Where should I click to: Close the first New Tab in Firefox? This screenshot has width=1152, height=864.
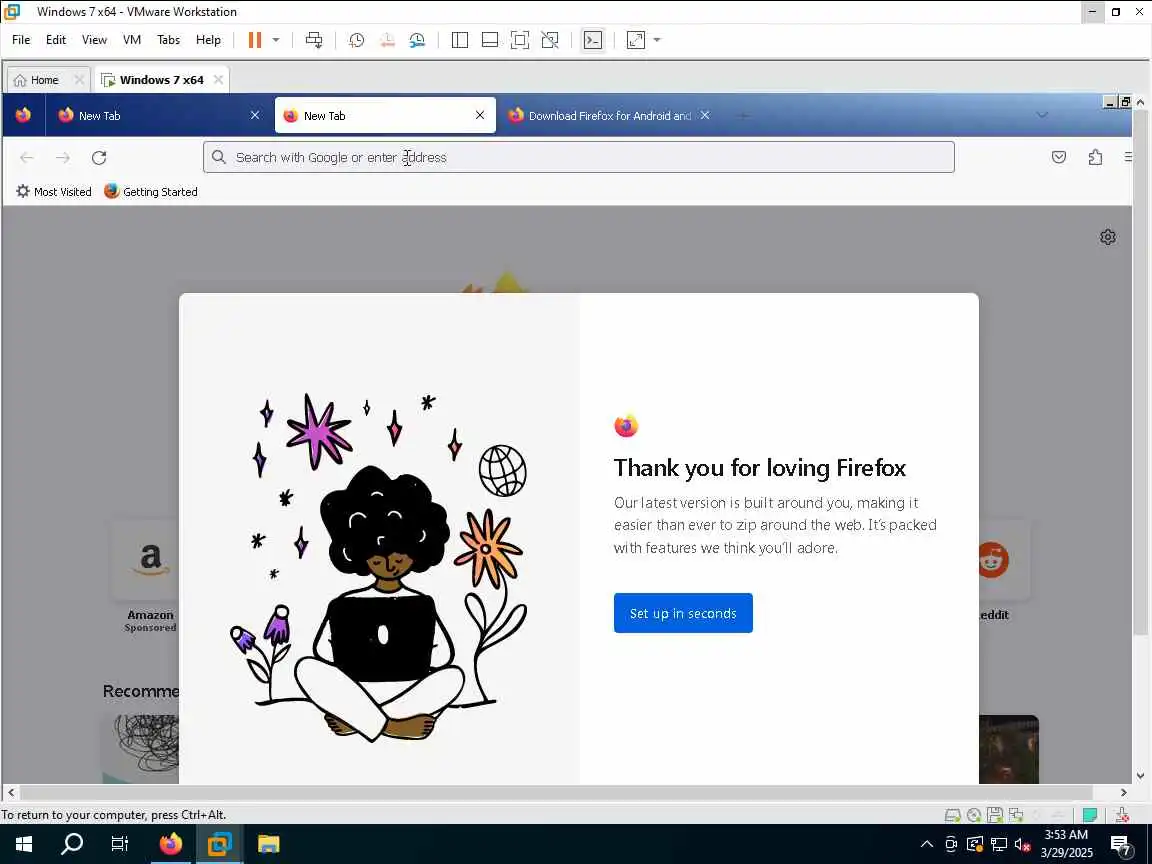coord(255,115)
